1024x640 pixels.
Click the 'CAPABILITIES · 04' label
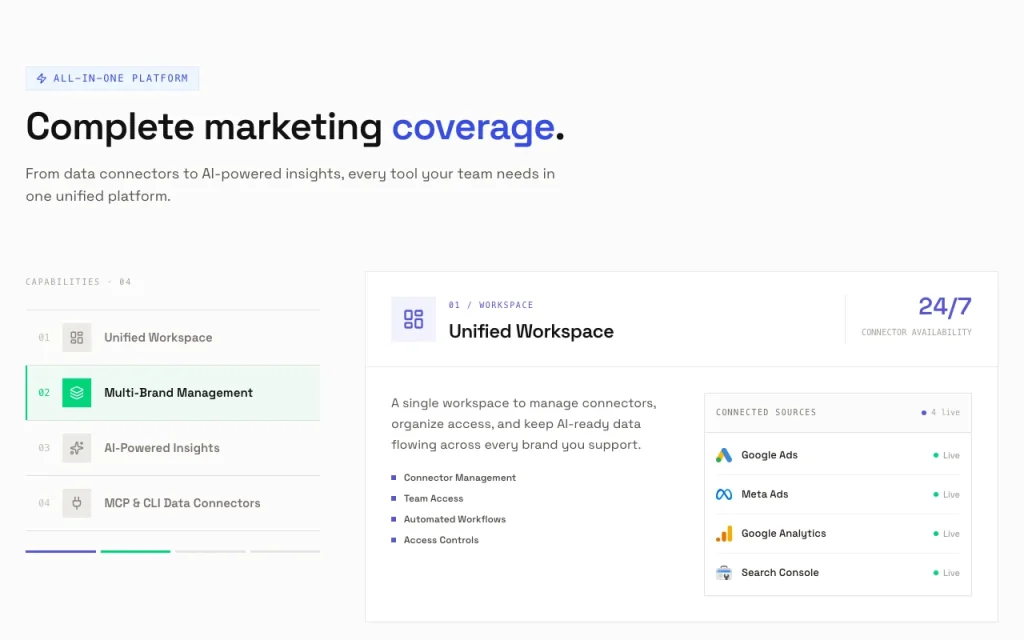78,282
